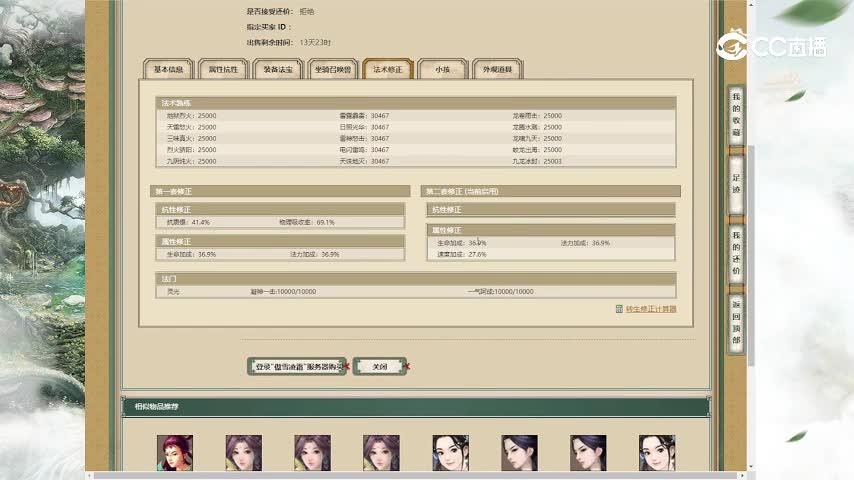This screenshot has width=854, height=480.
Task: Open the 转生修正计算器 link
Action: point(651,309)
